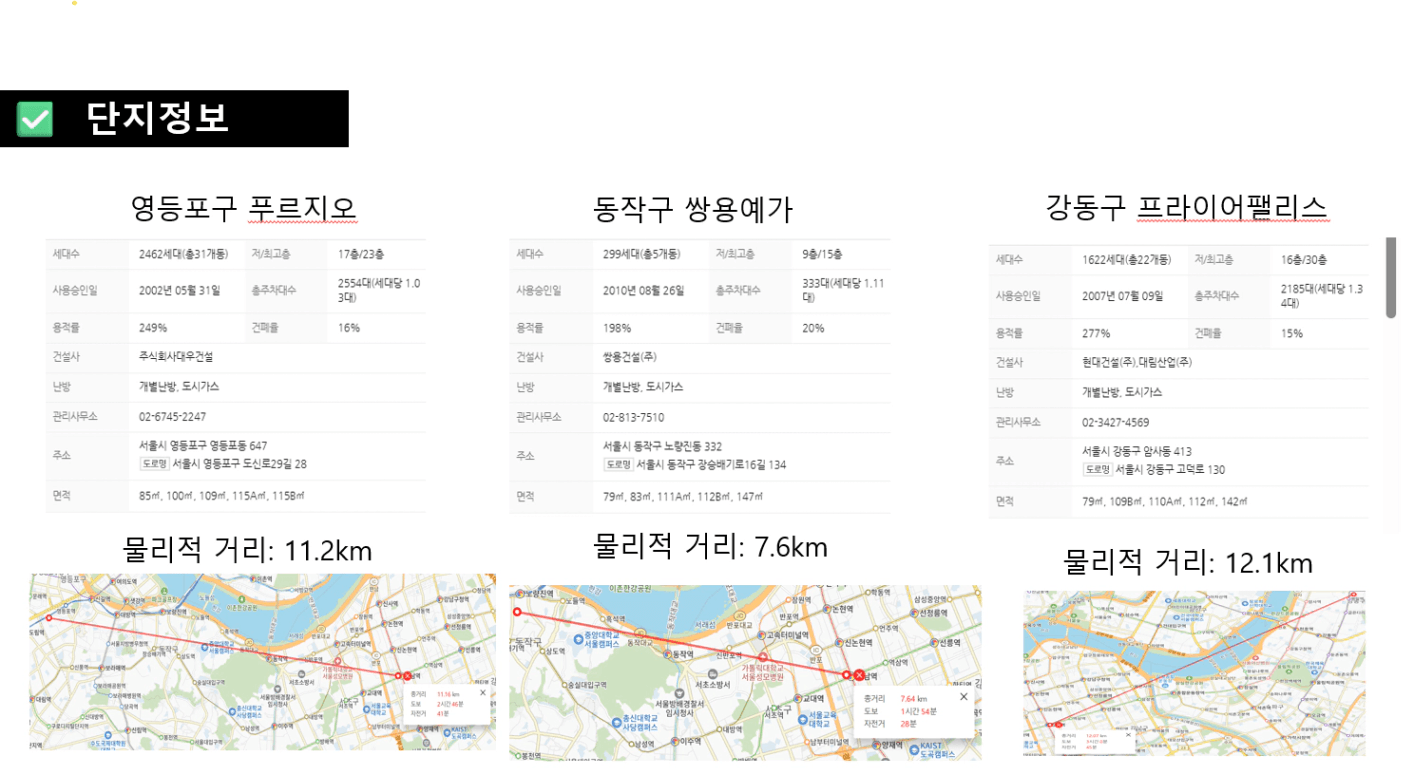Select the floor value 17층/23층

click(x=362, y=254)
